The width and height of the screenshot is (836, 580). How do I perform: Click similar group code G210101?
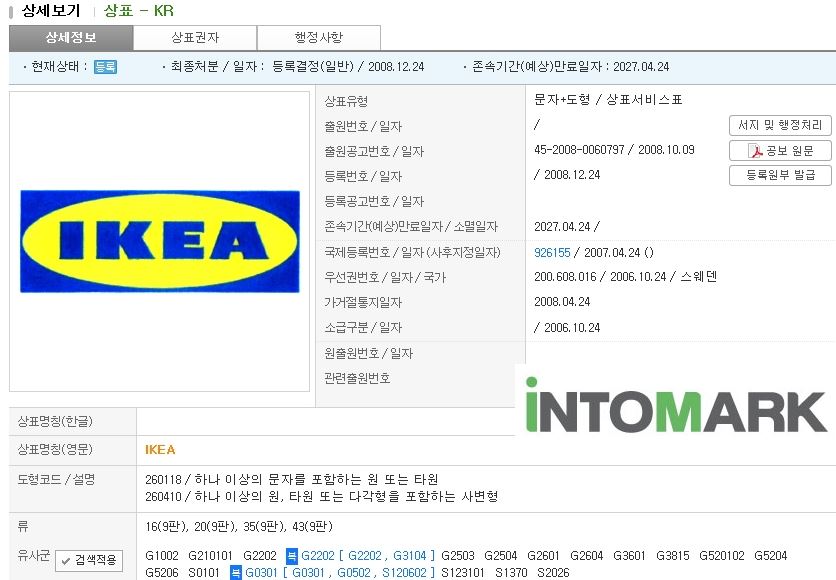pyautogui.click(x=211, y=556)
